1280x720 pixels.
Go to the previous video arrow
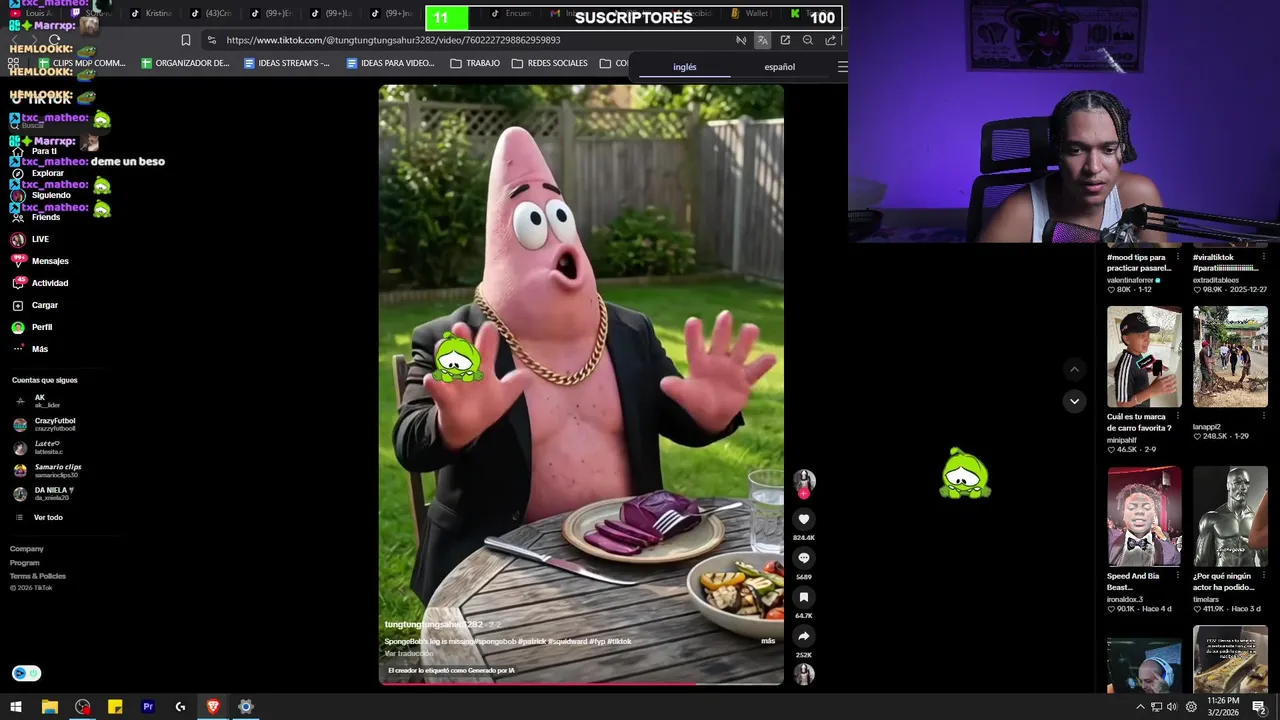[1074, 369]
